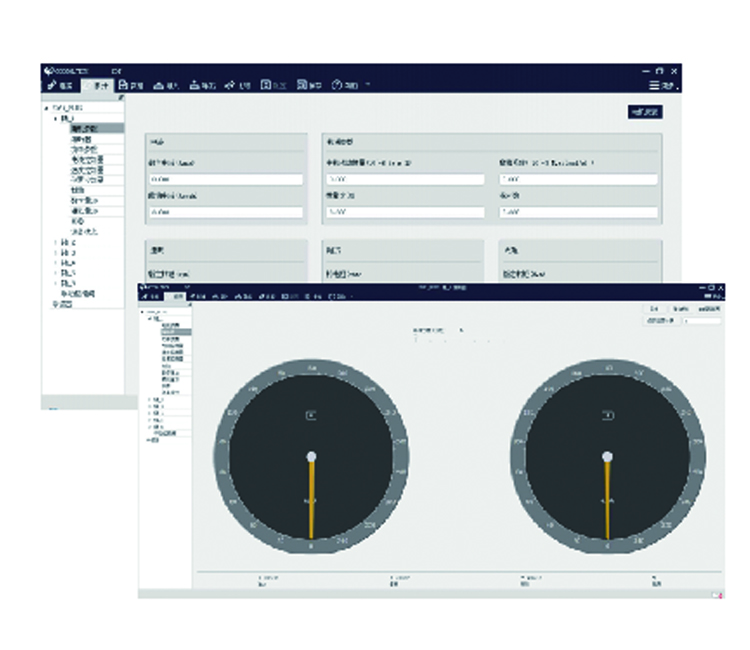Expand the last collapsed axis node in rear tree
This screenshot has height=650, width=750.
pos(56,283)
